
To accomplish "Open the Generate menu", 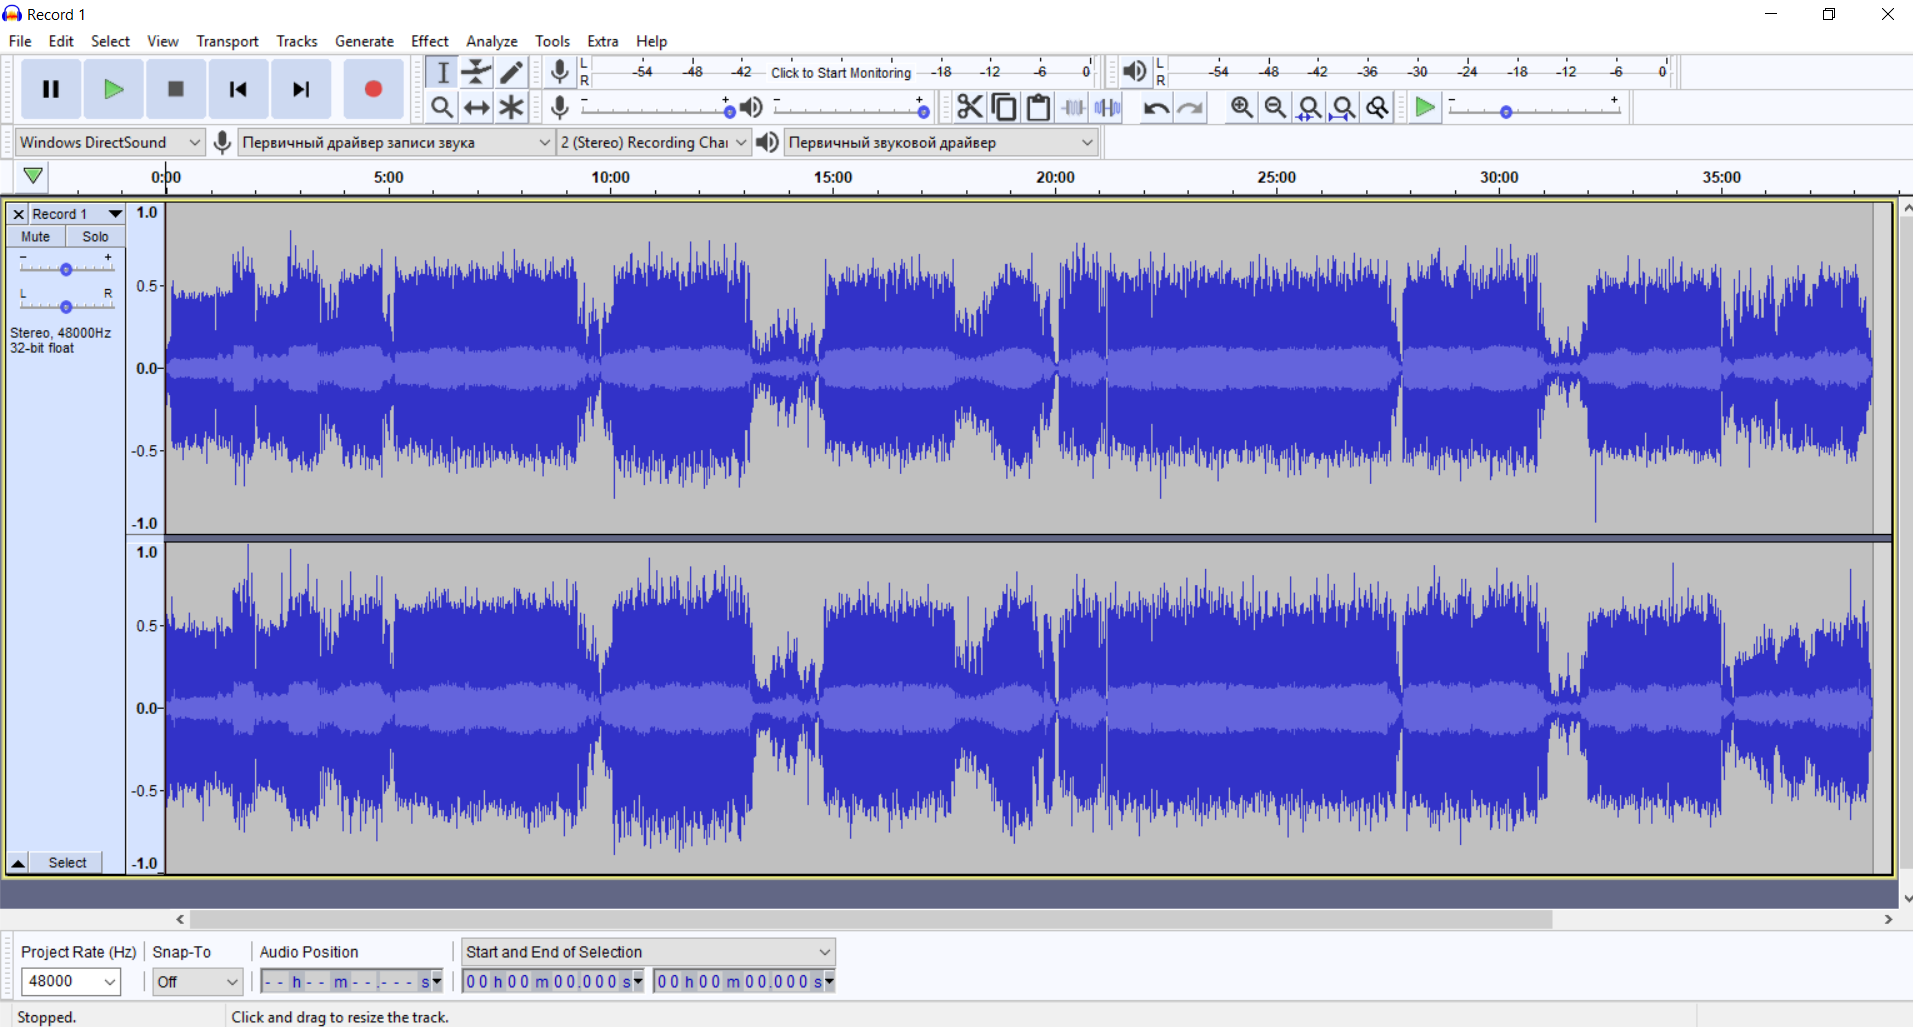I will [364, 41].
